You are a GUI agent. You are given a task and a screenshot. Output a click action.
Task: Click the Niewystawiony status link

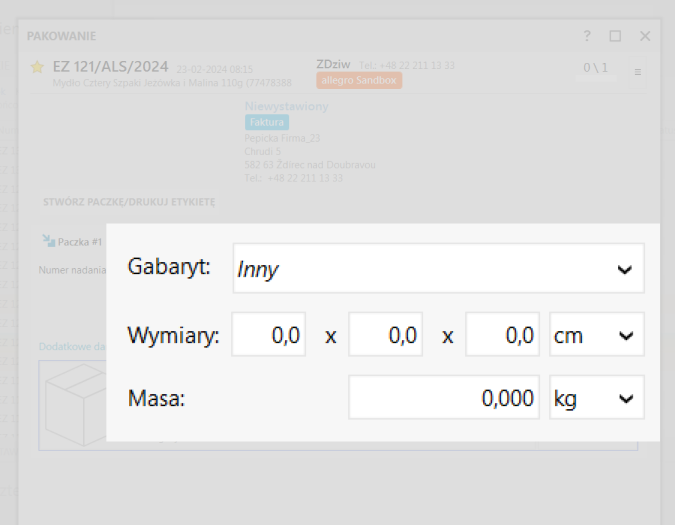[286, 106]
